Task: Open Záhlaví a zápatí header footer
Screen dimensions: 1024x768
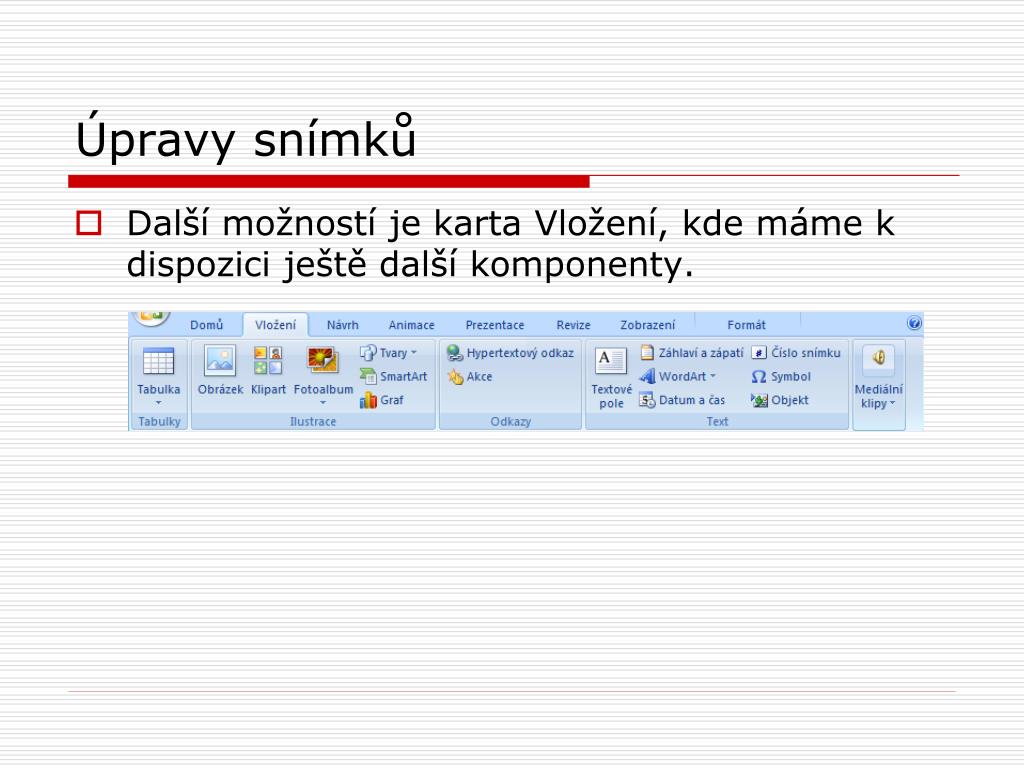Action: point(692,353)
